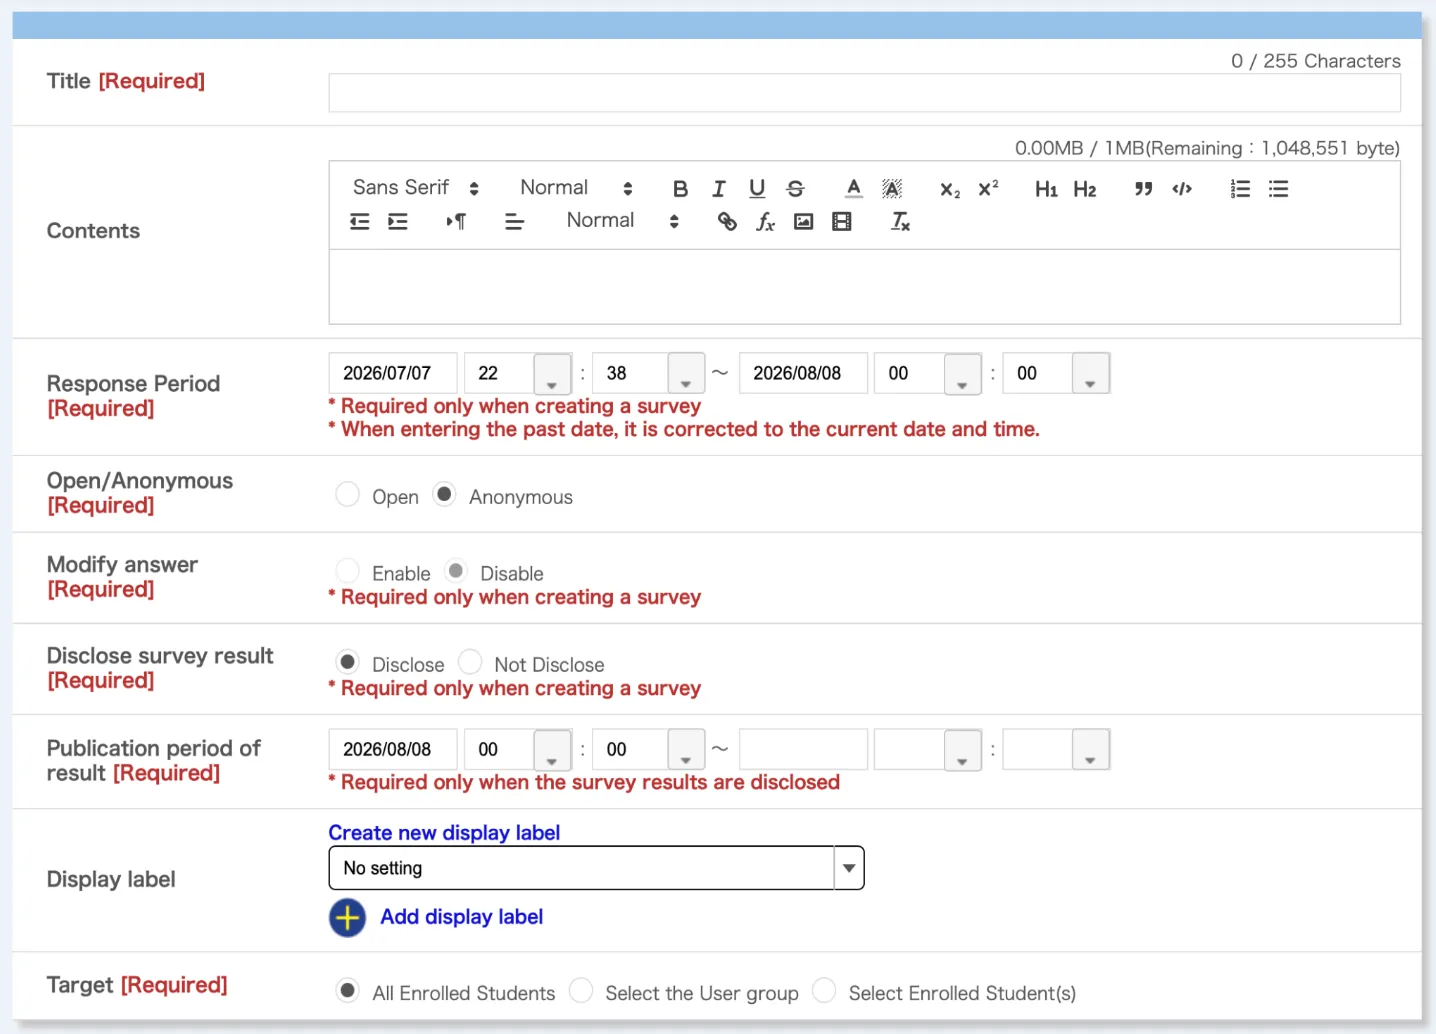Click the Title input field
Viewport: 1436px width, 1034px height.
864,93
